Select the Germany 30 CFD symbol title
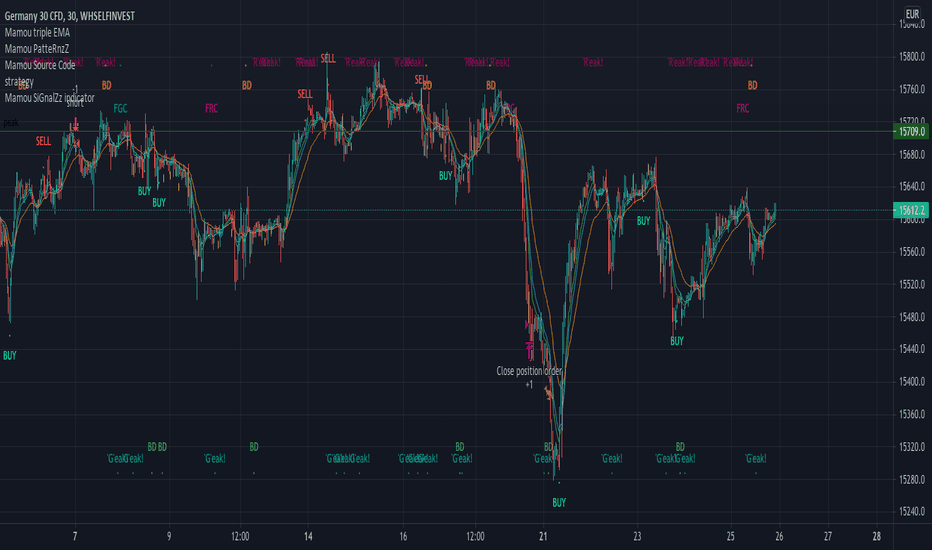The width and height of the screenshot is (932, 550). tap(70, 16)
